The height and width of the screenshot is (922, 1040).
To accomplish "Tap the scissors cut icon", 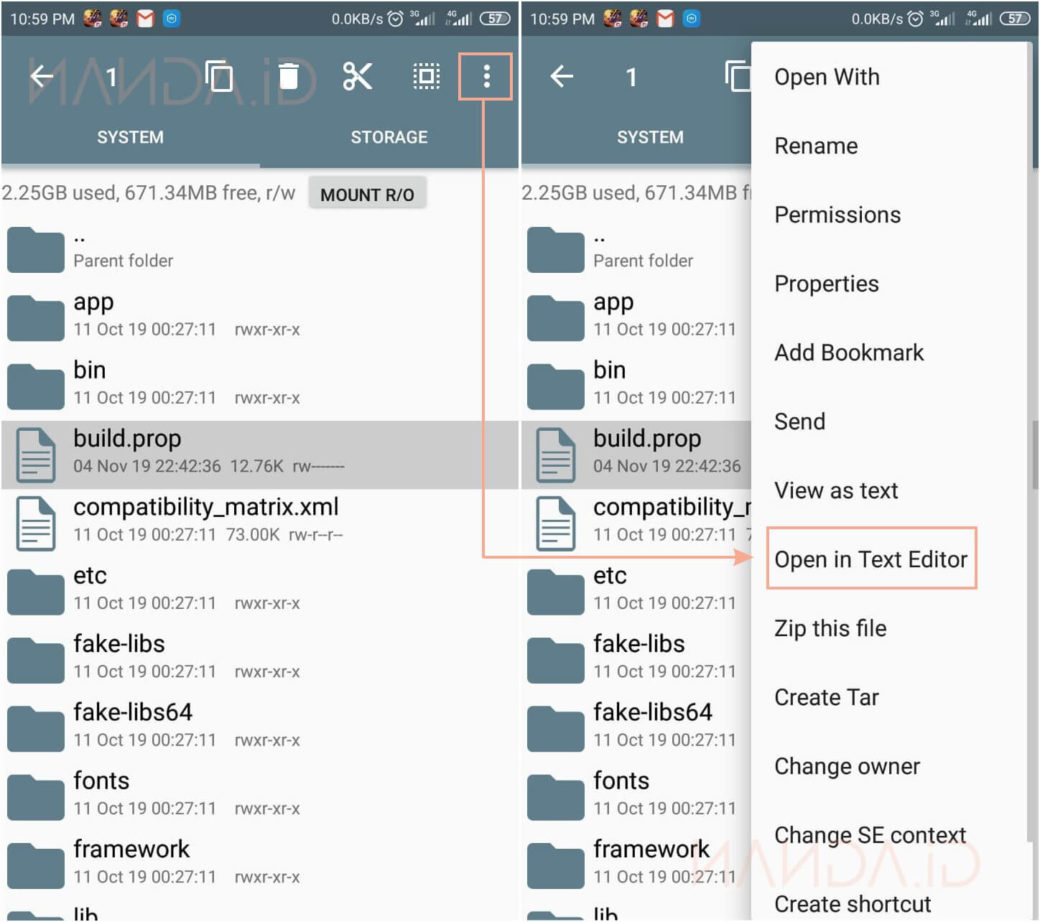I will pos(357,77).
